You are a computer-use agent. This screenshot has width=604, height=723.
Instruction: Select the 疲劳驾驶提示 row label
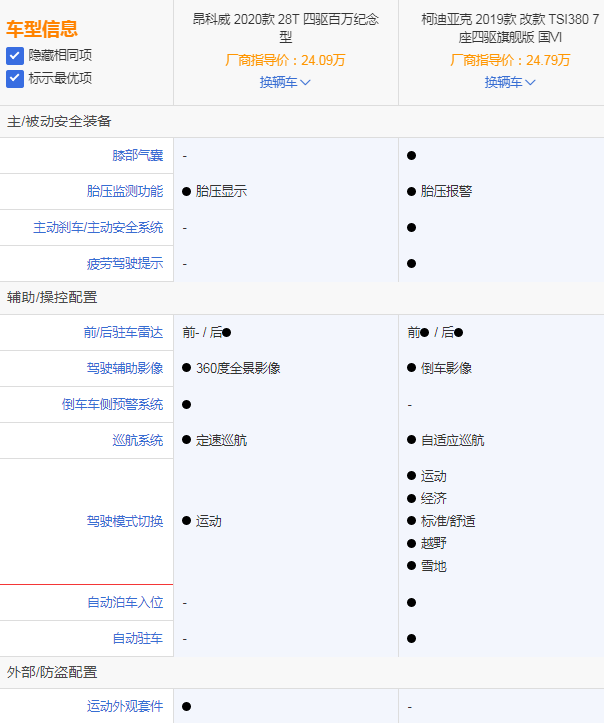tap(124, 264)
